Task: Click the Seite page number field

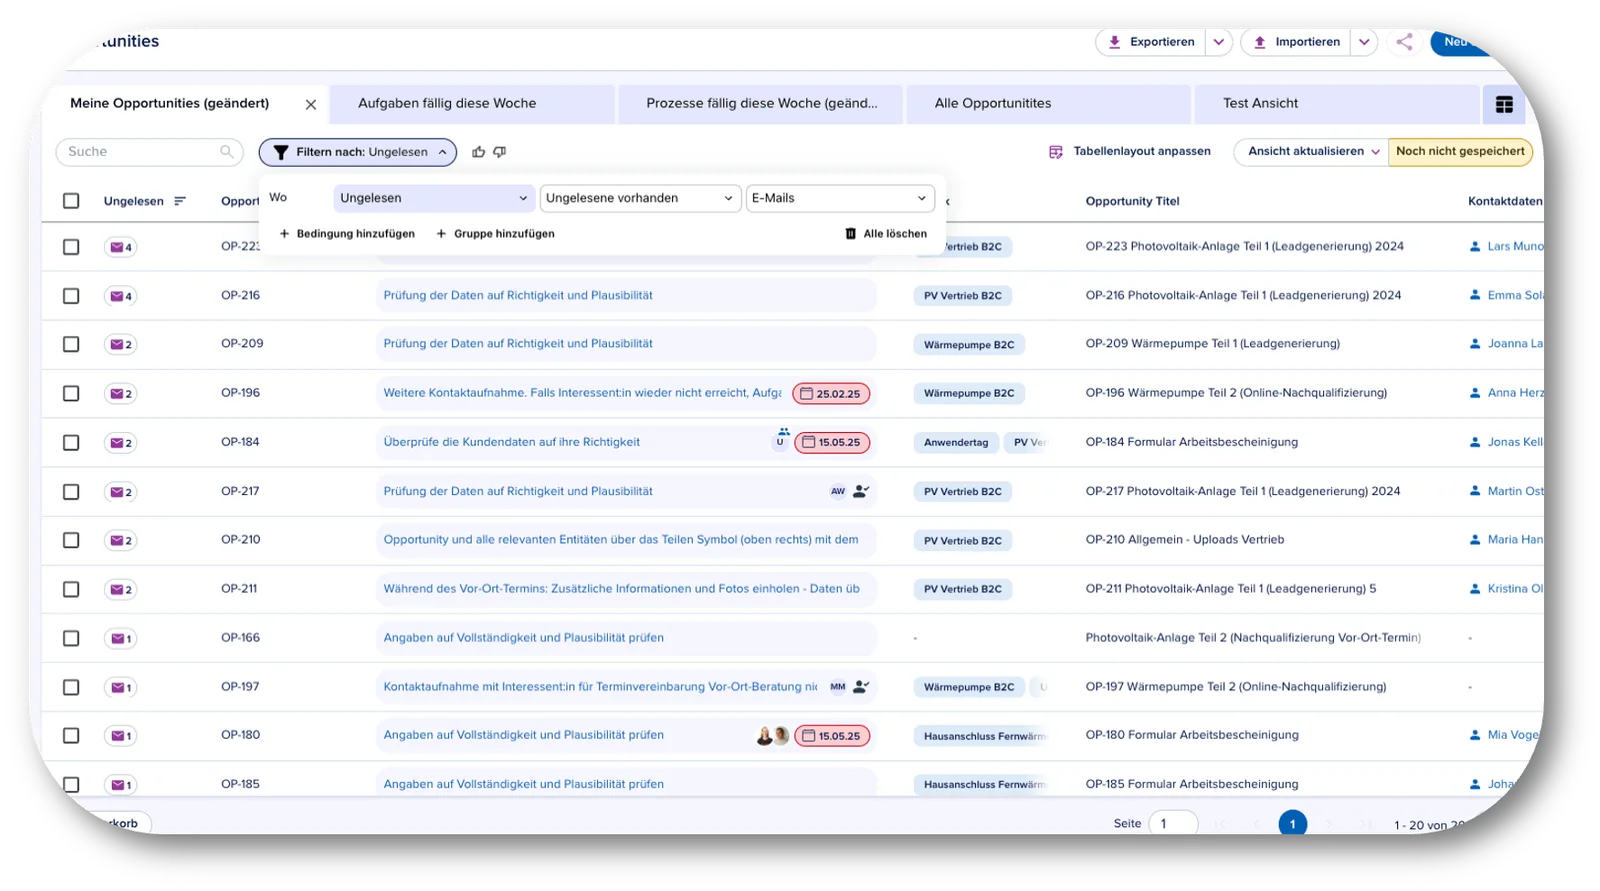Action: coord(1174,824)
